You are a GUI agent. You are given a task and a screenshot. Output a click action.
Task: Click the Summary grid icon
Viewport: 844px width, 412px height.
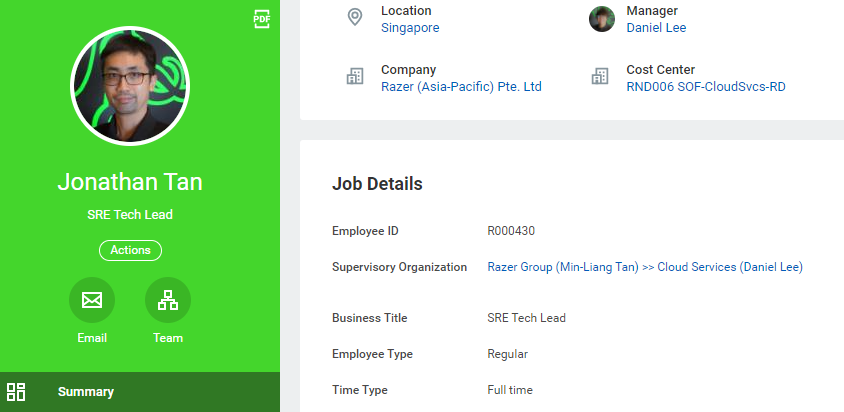(16, 392)
